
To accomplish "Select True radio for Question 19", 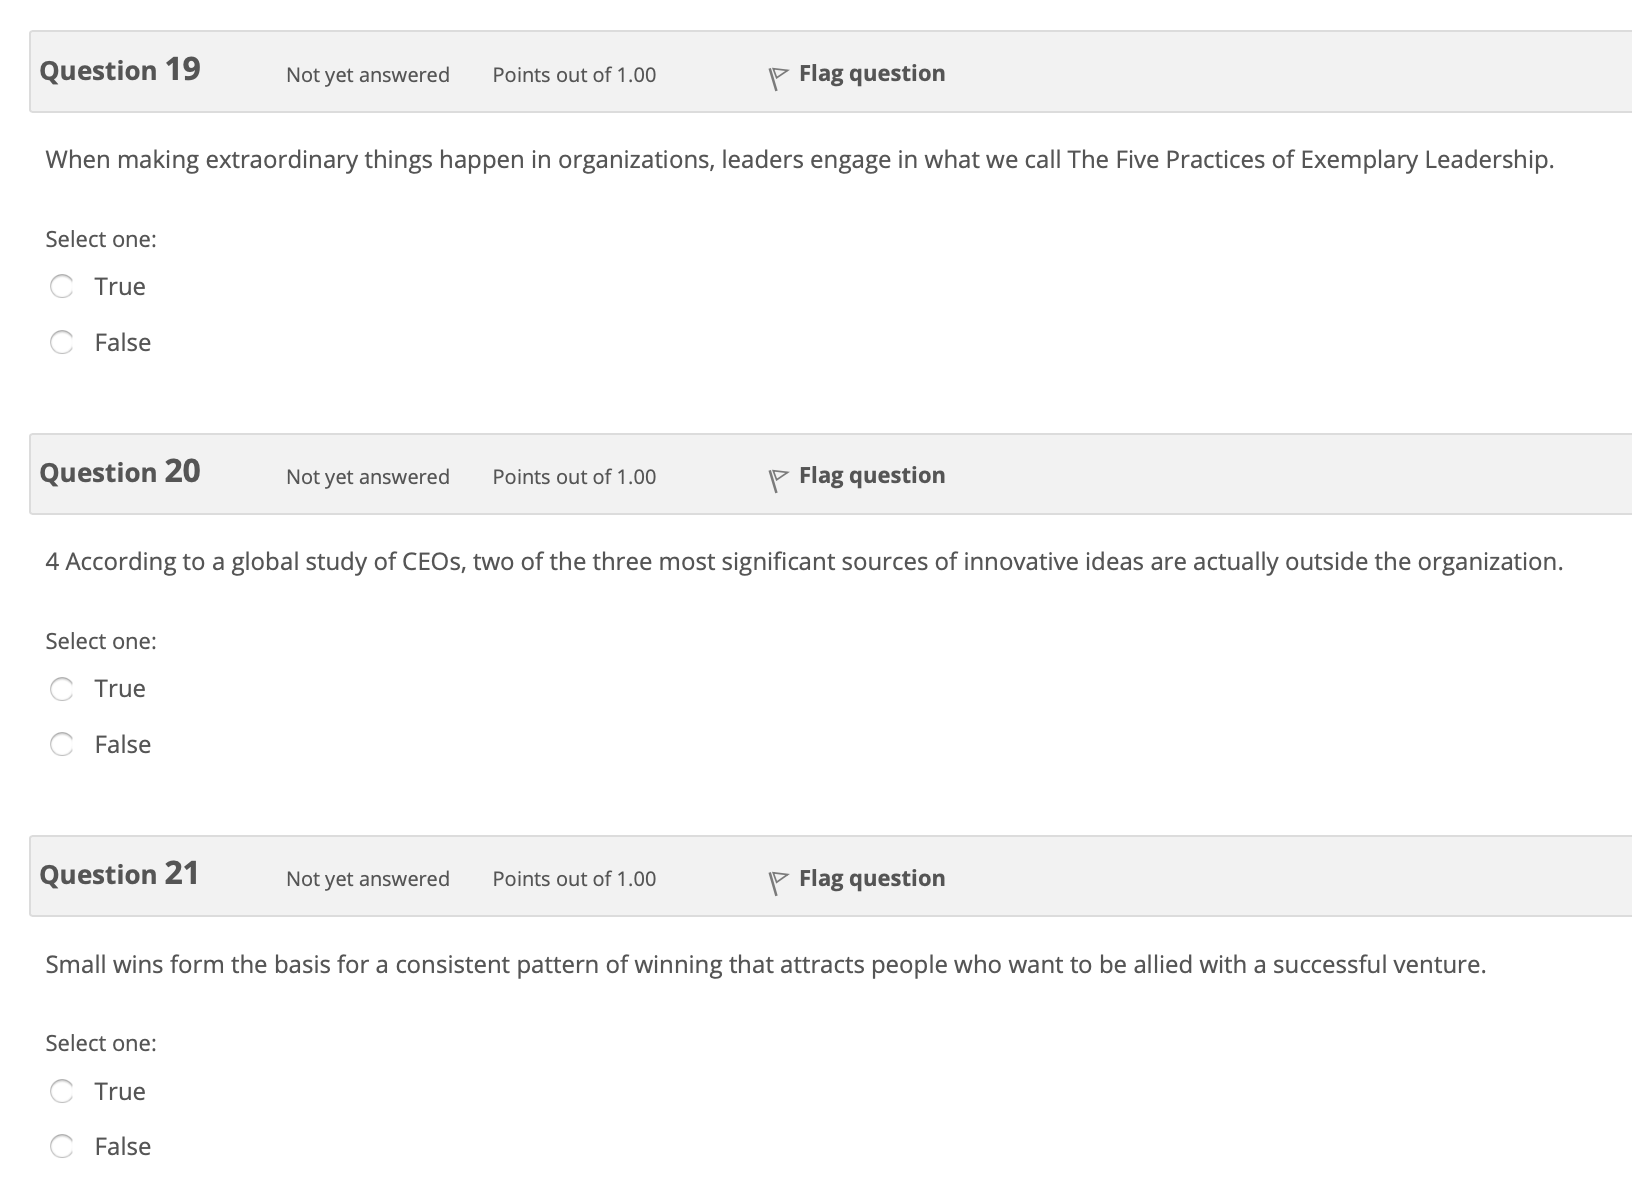I will (x=62, y=287).
